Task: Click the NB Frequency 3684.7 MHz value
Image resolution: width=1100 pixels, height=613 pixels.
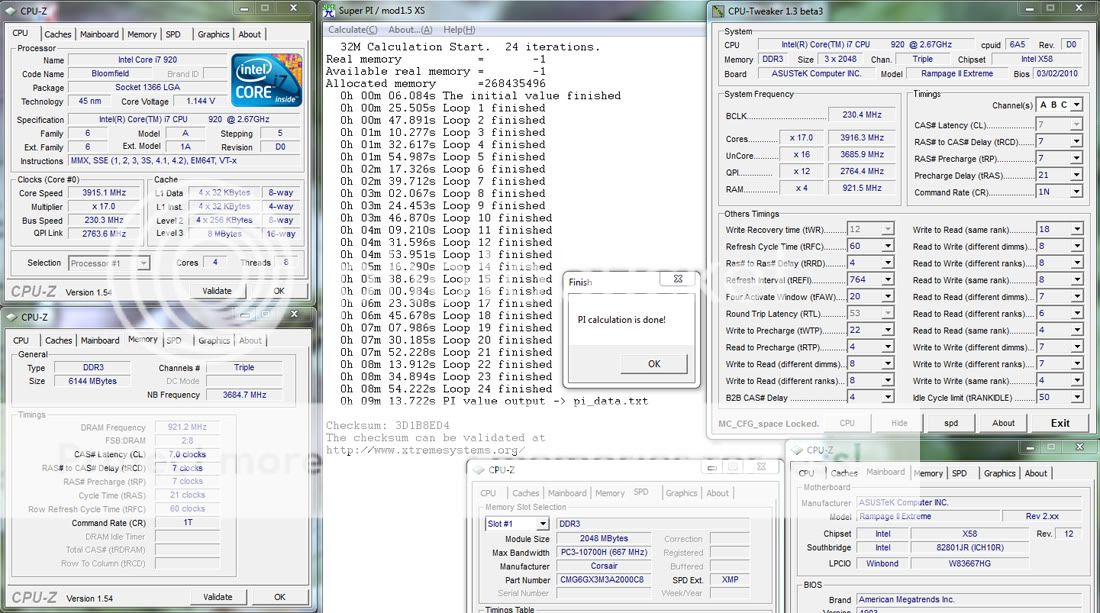Action: [244, 395]
